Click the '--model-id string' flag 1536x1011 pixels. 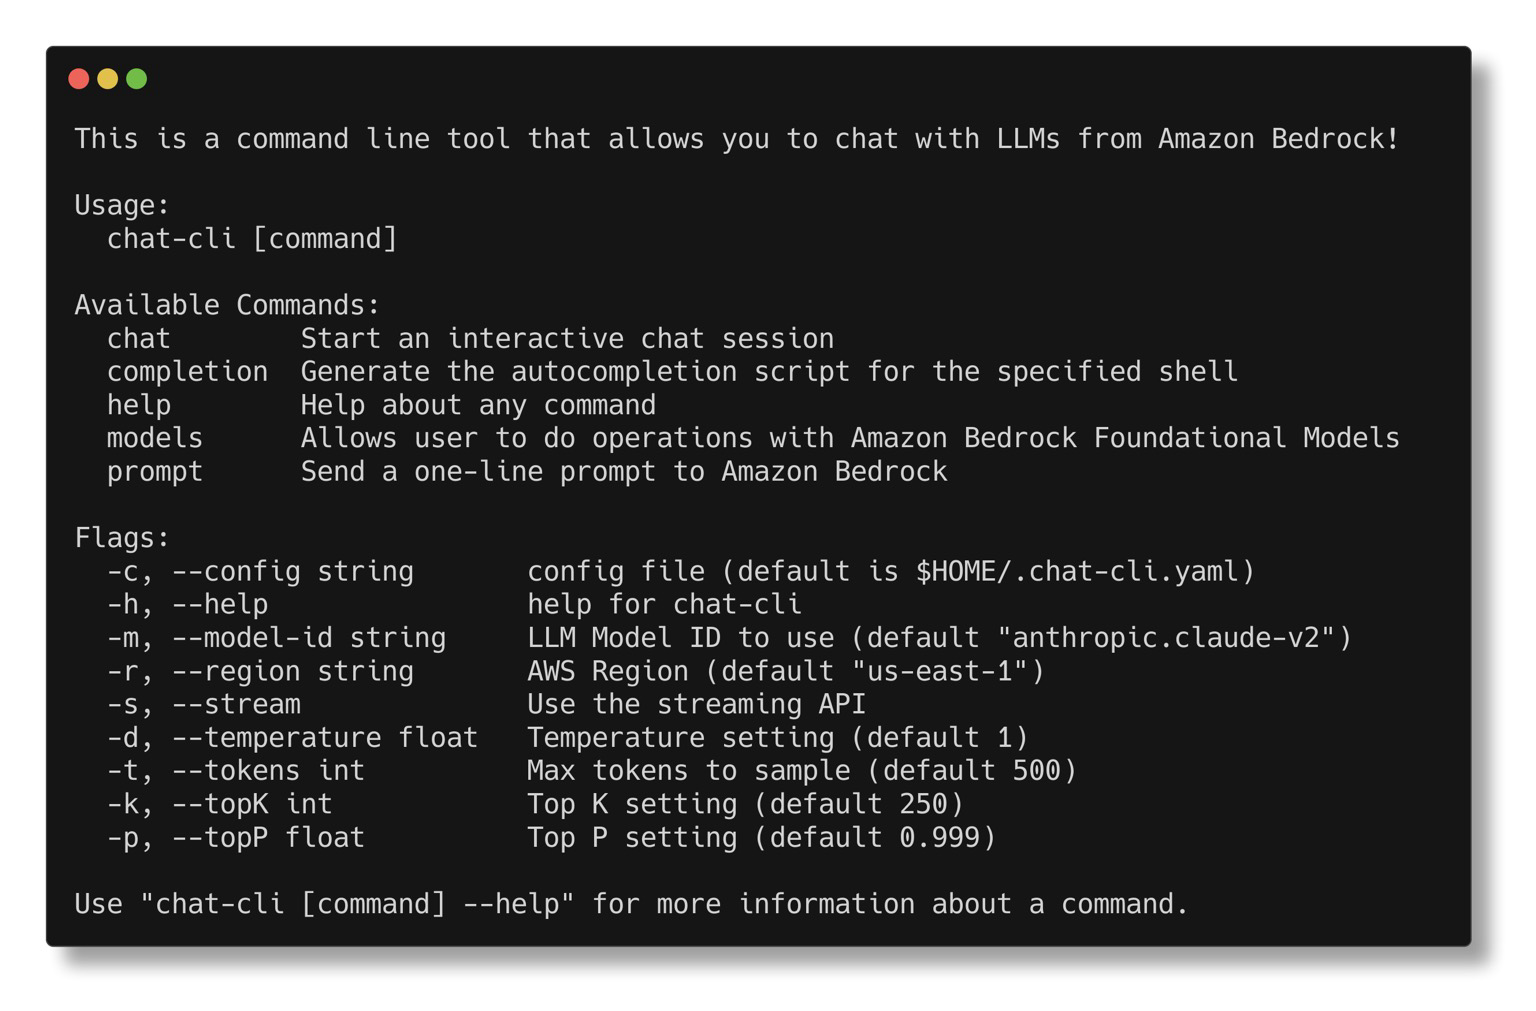[x=308, y=638]
